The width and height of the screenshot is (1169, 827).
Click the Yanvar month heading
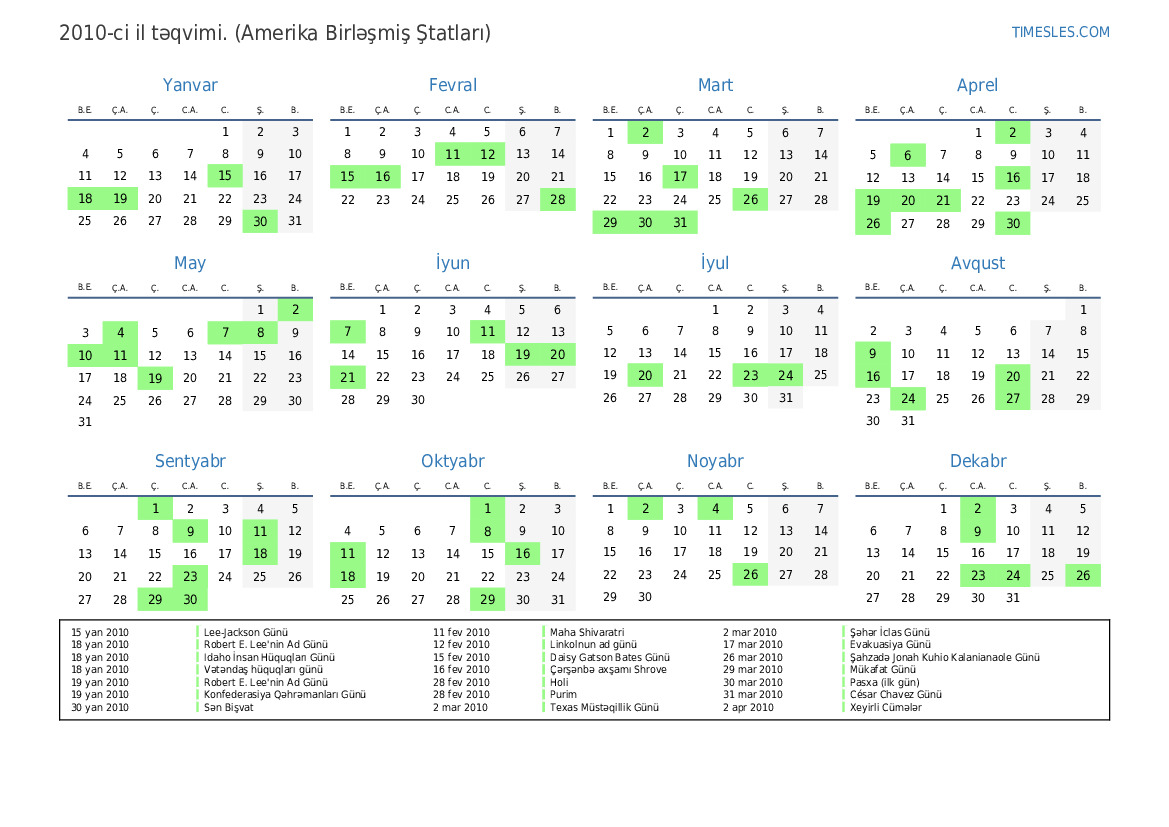[x=190, y=86]
